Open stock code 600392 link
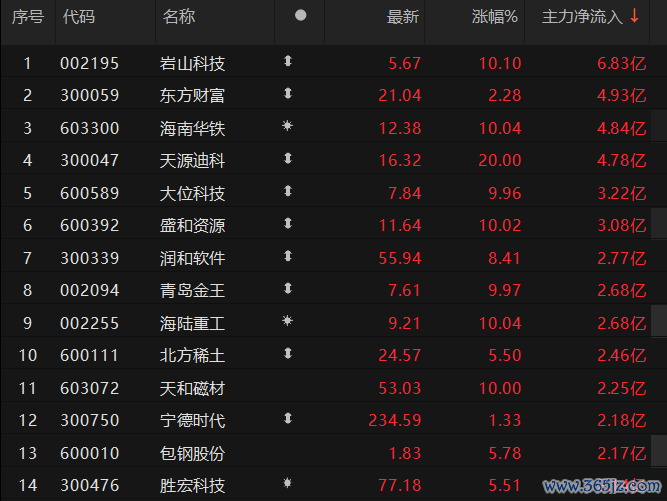The height and width of the screenshot is (501, 667). point(89,225)
